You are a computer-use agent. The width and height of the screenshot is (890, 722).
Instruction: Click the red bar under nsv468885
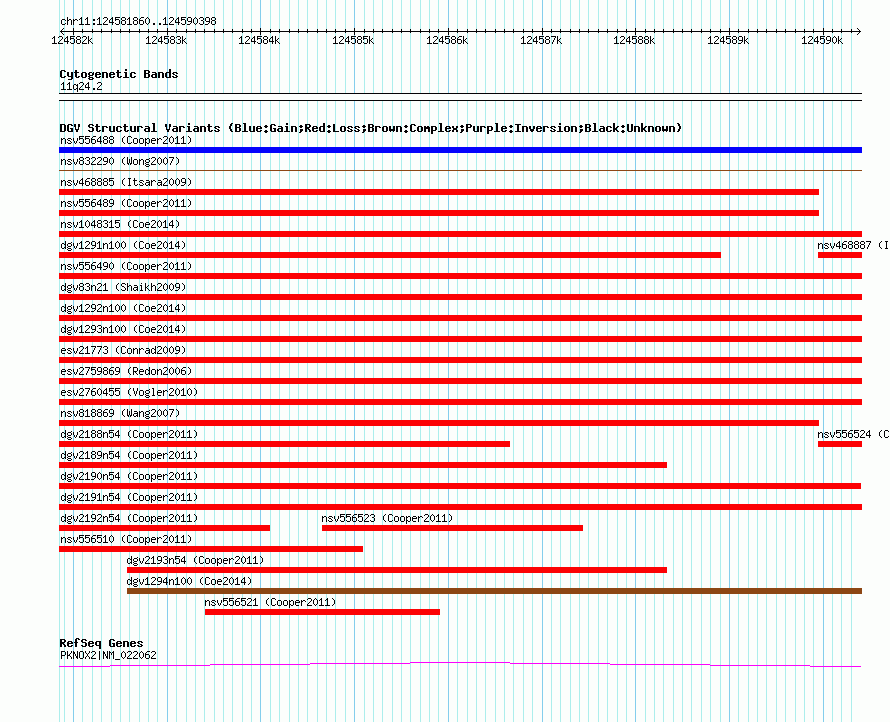pos(439,192)
